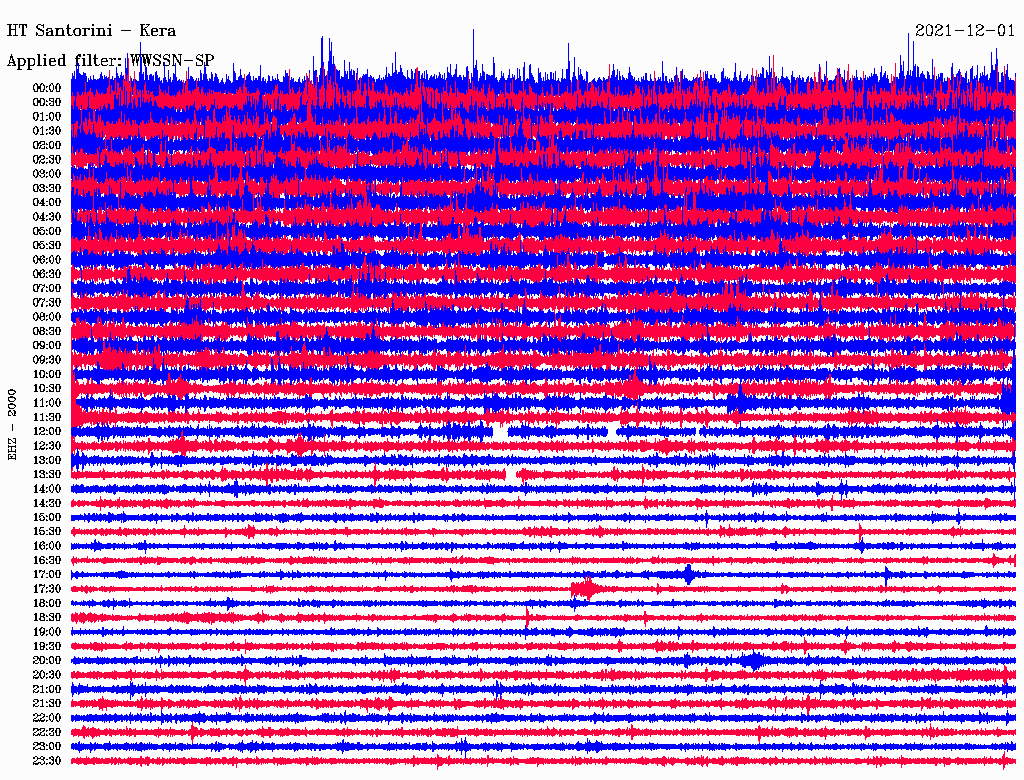1024x780 pixels.
Task: Click the date label 2021-12-01
Action: click(x=964, y=31)
